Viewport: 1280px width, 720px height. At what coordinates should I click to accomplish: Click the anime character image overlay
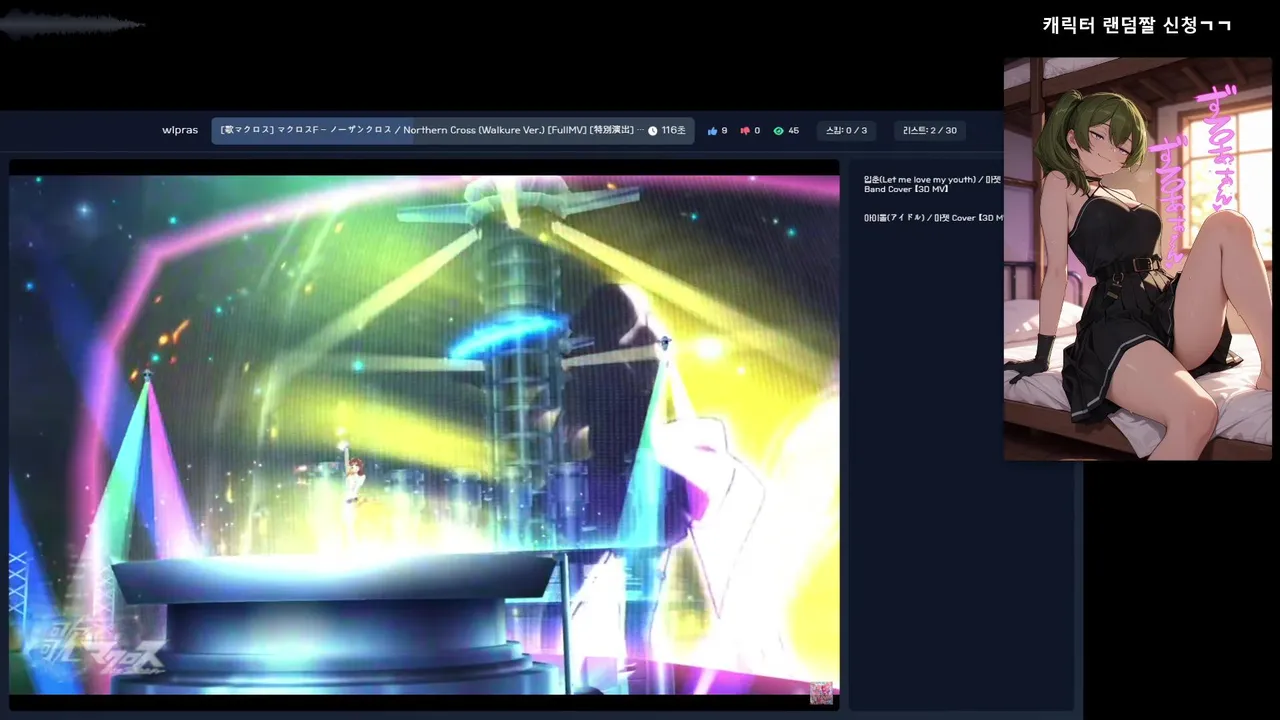click(1137, 259)
